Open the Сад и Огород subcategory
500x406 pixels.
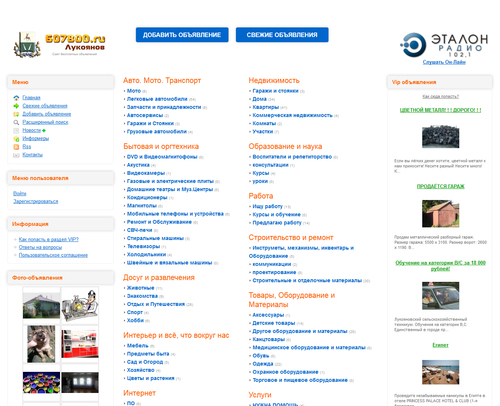click(145, 362)
